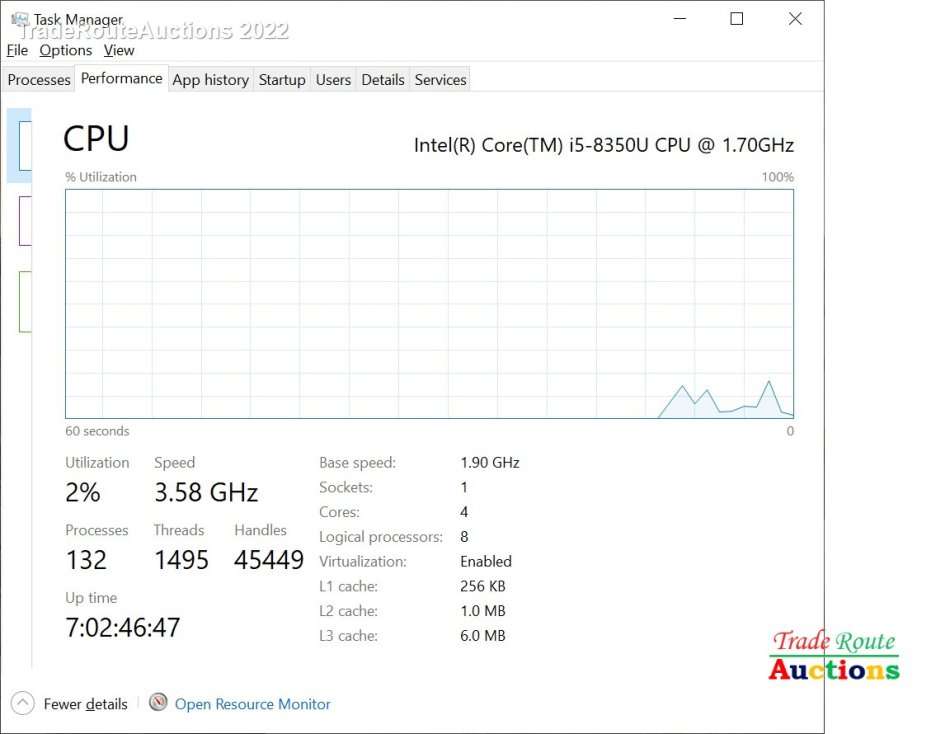Screen dimensions: 950x734
Task: Minimize the Task Manager window
Action: [x=679, y=19]
